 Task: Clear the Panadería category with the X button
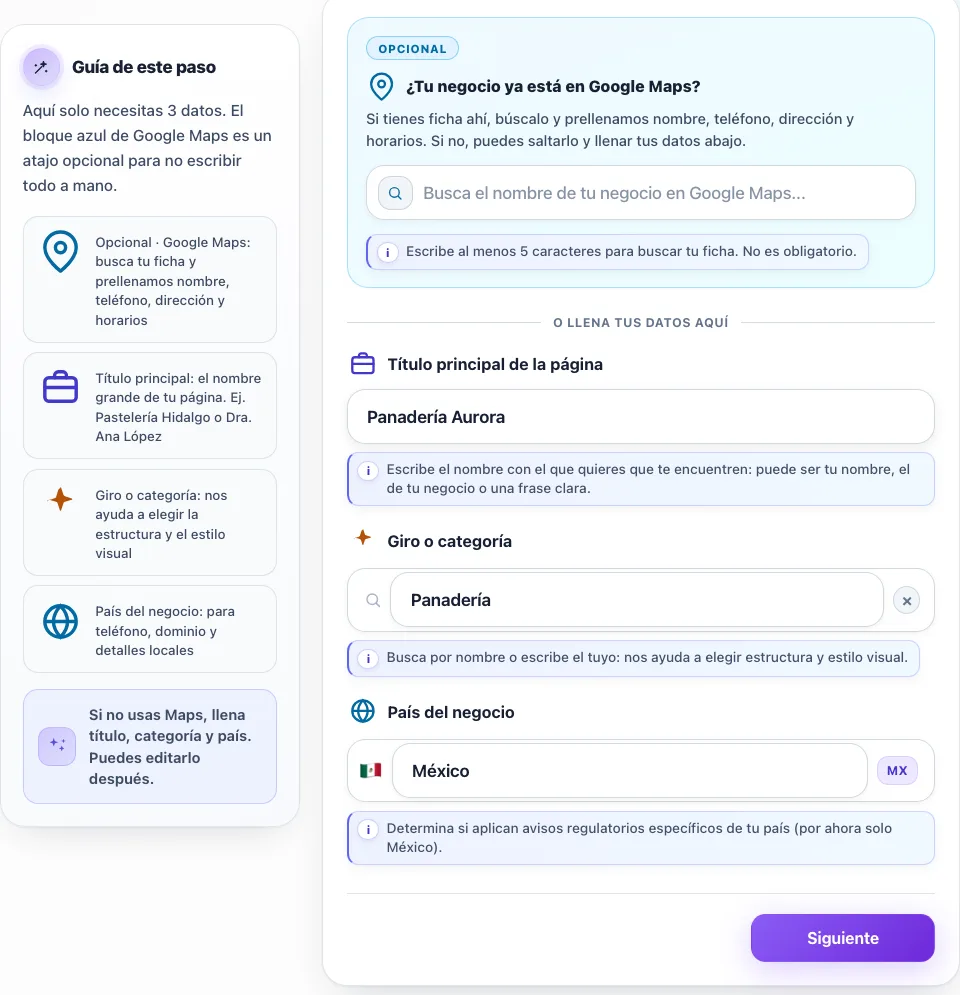(x=907, y=600)
